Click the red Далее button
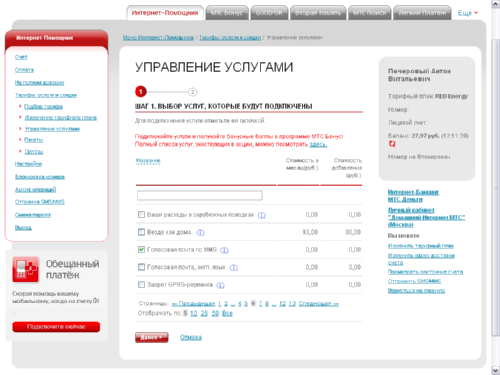The image size is (500, 375). pos(152,337)
